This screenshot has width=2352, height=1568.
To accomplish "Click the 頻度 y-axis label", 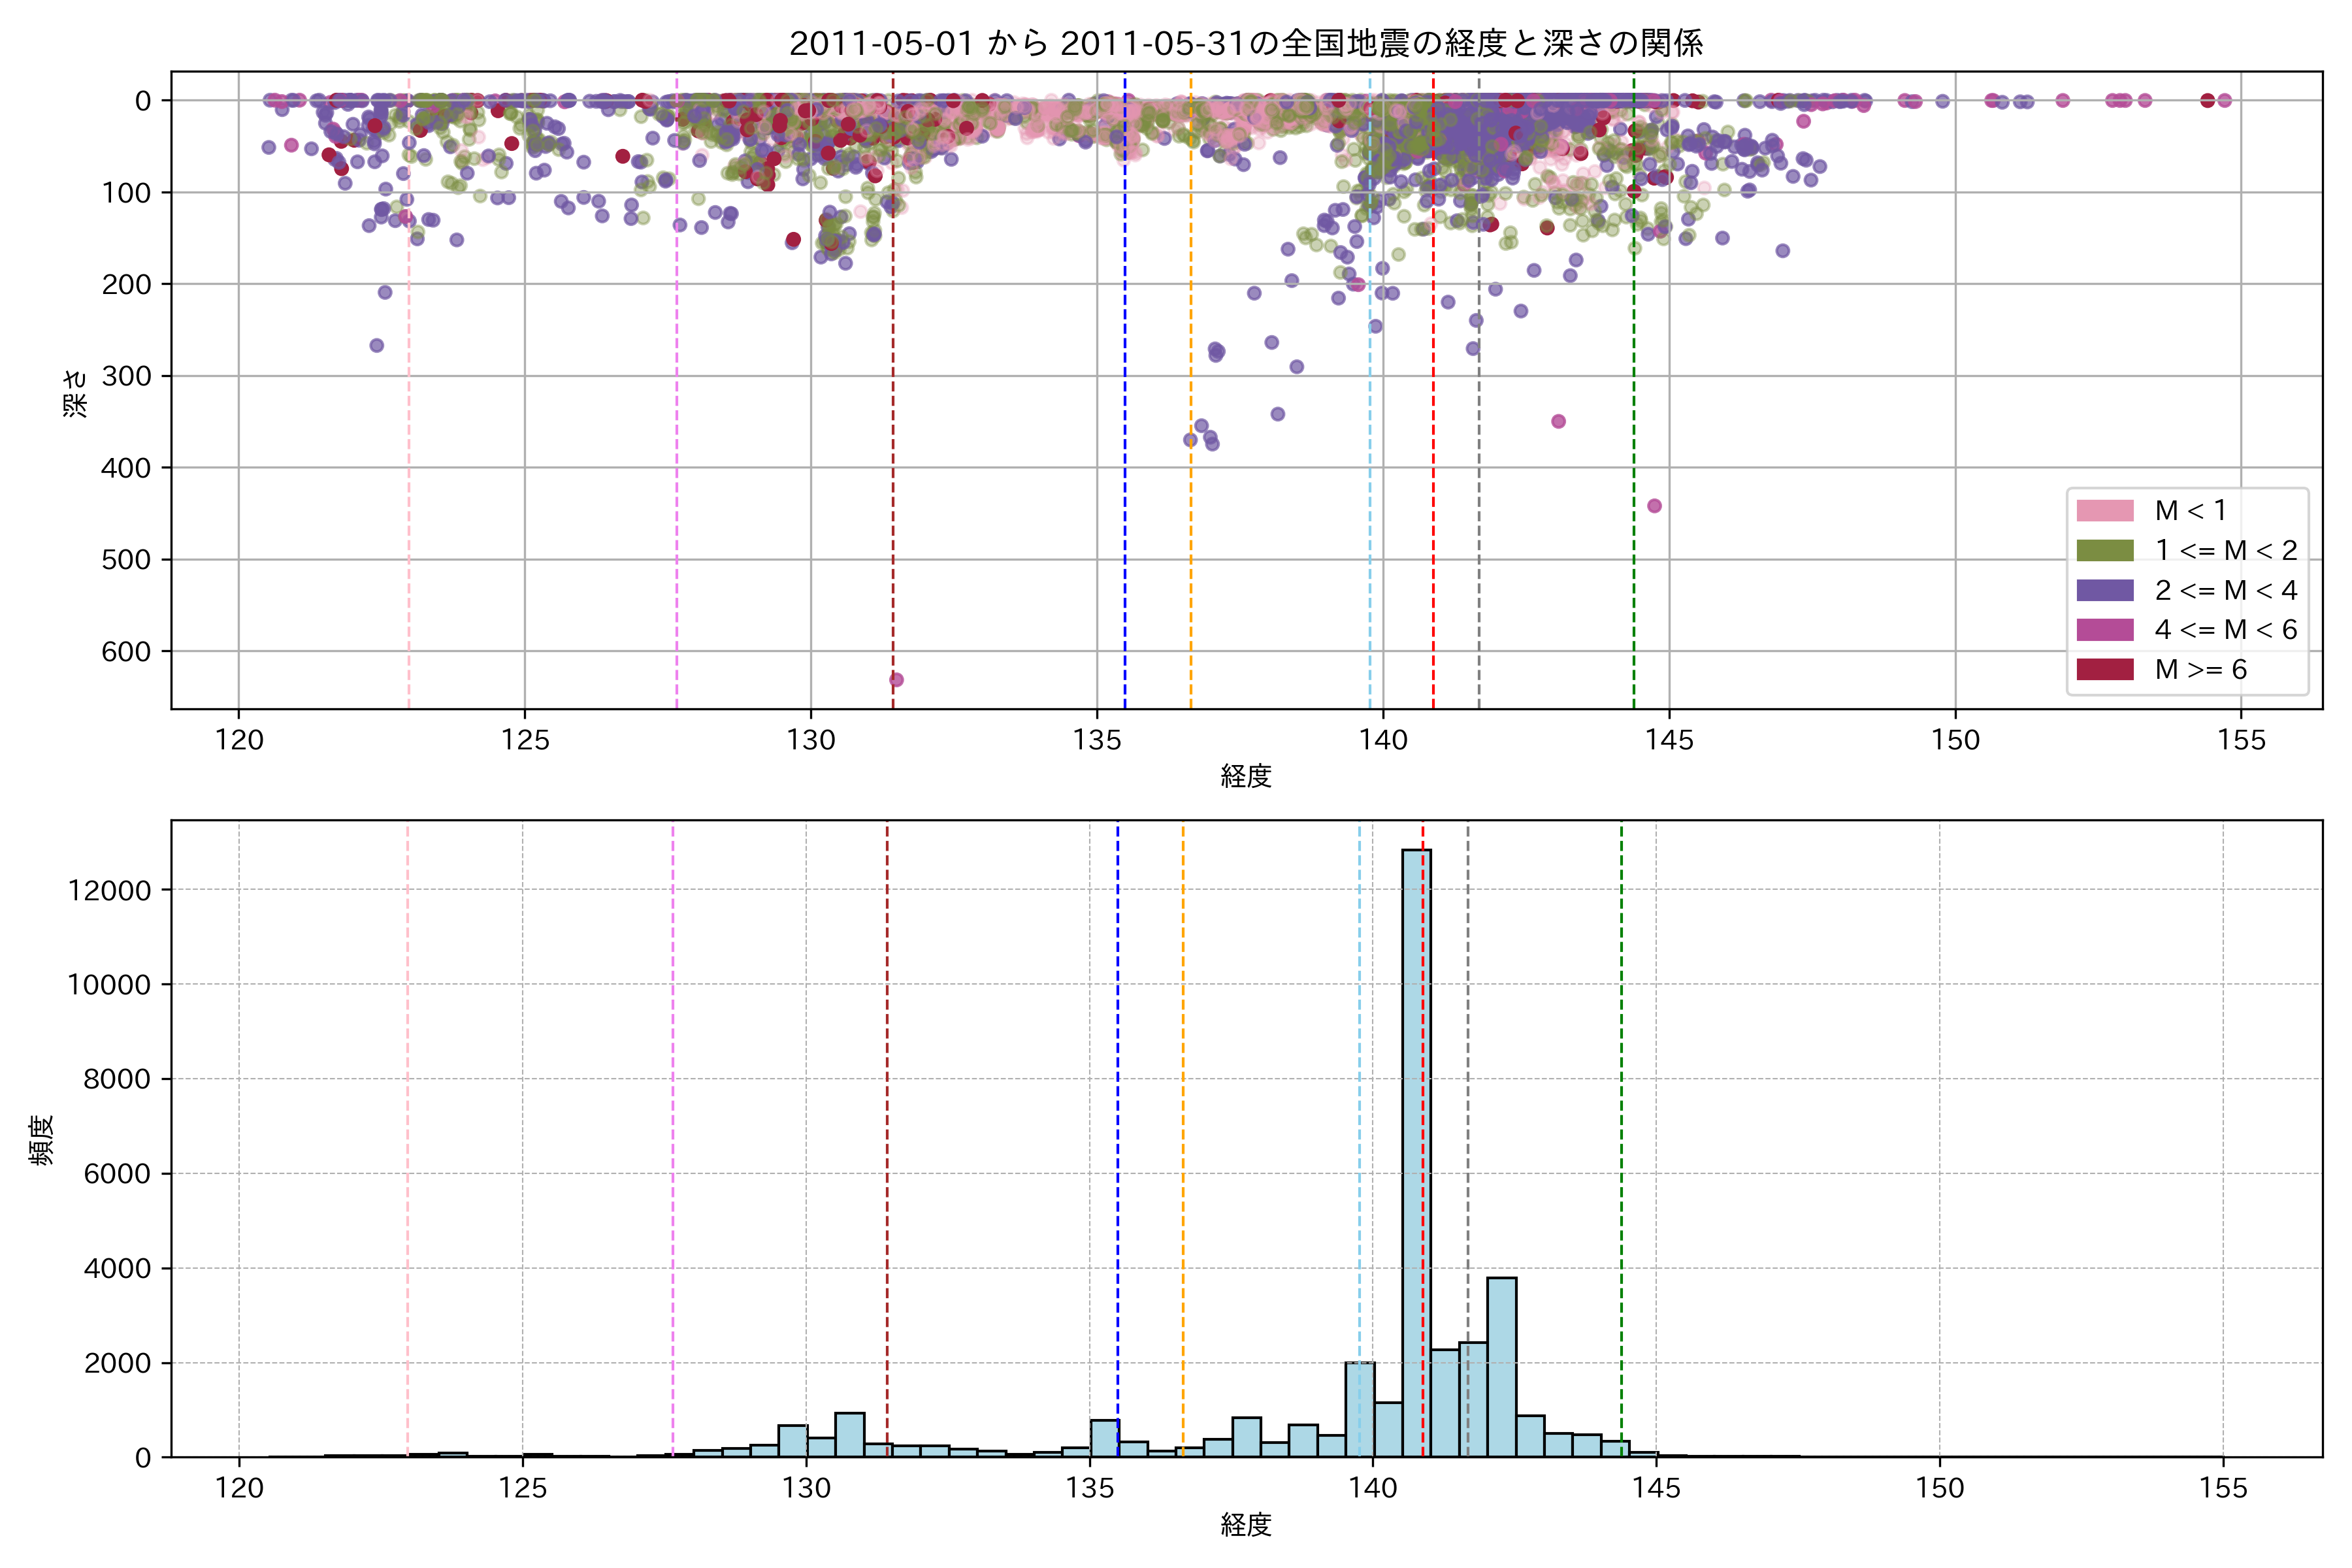I will pos(42,1139).
